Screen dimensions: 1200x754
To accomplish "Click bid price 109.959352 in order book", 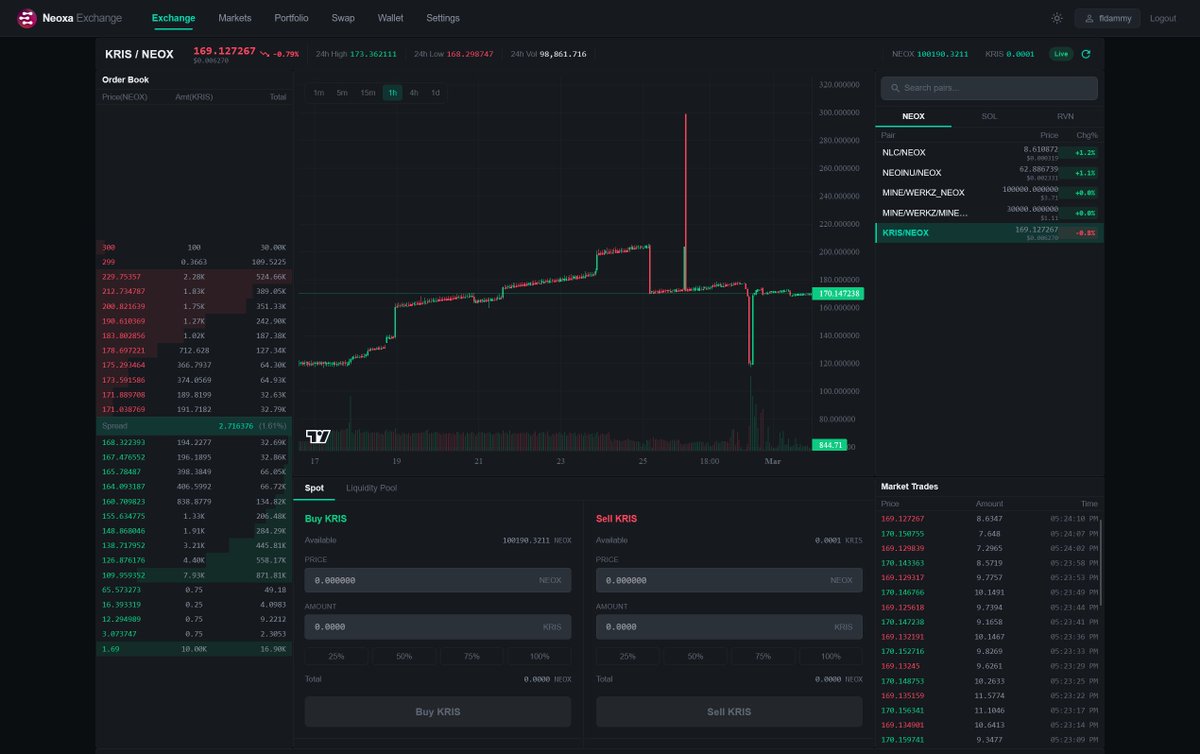I will pos(124,577).
